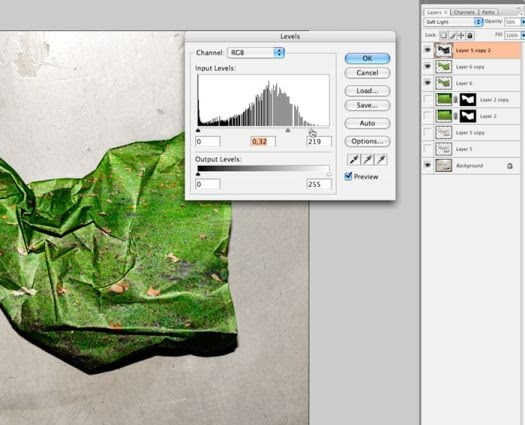Screen dimensions: 525x425
Task: Expand the Opacity slider arrow
Action: coord(523,22)
